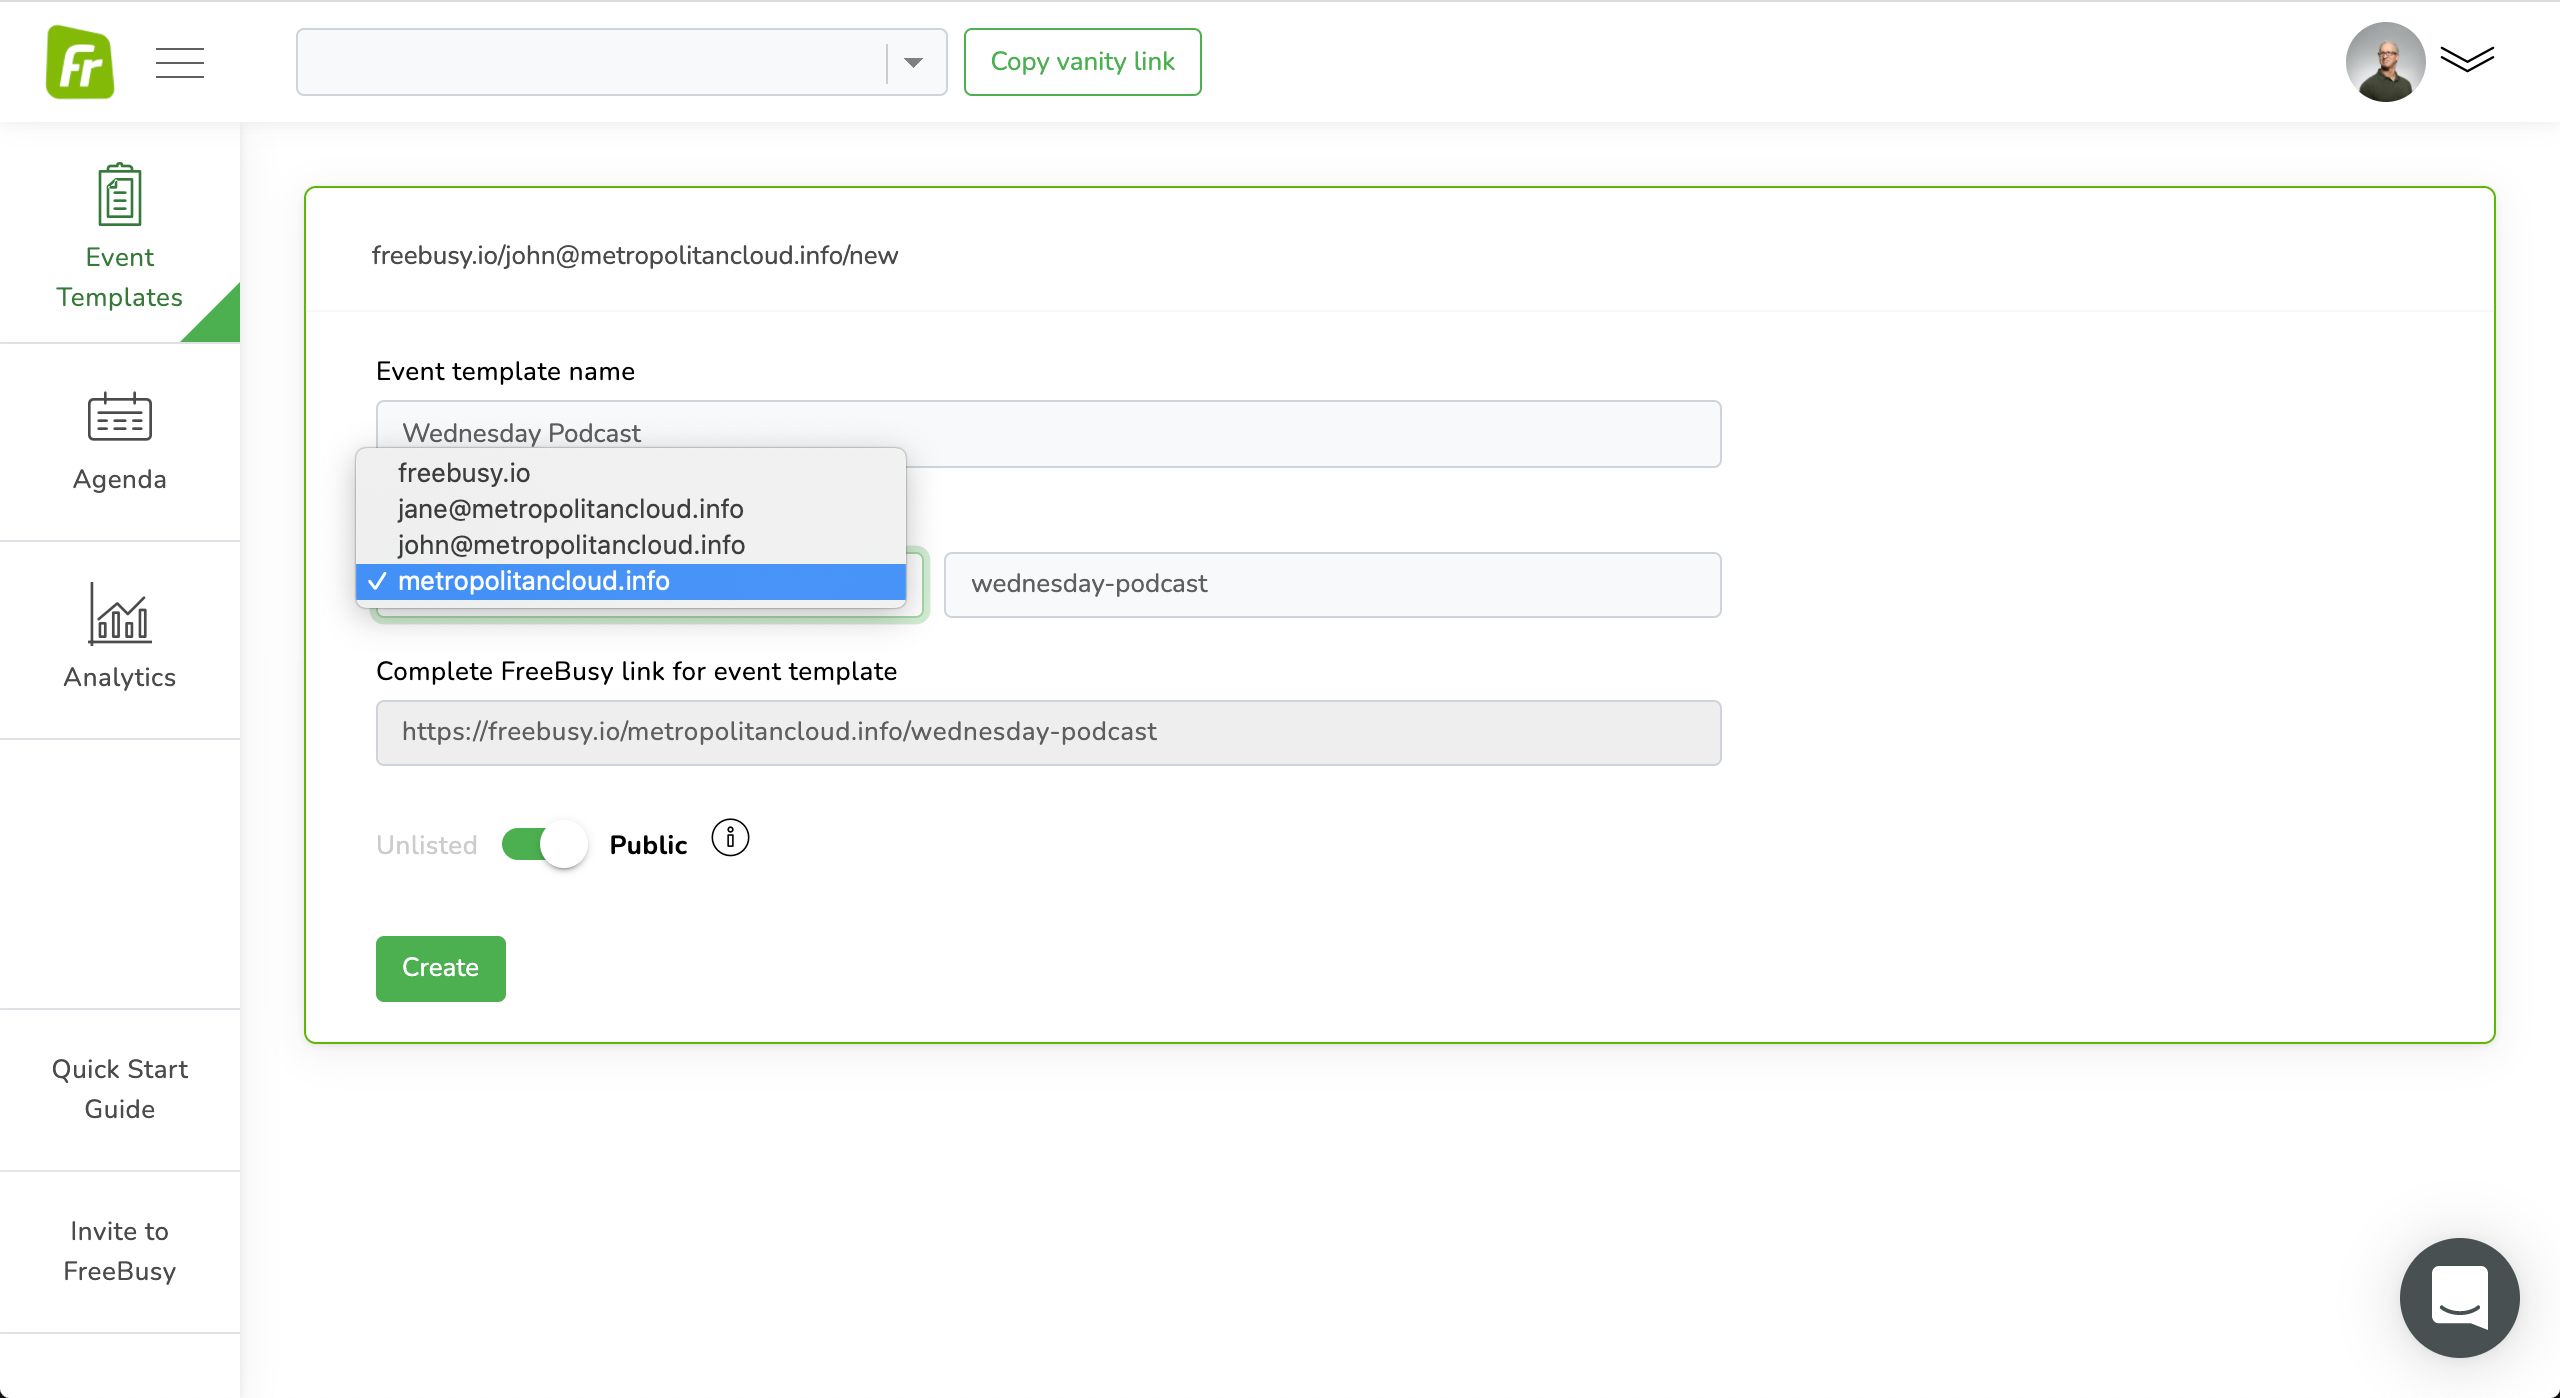Open Invite to FreeBusy
The height and width of the screenshot is (1398, 2560).
pos(120,1251)
